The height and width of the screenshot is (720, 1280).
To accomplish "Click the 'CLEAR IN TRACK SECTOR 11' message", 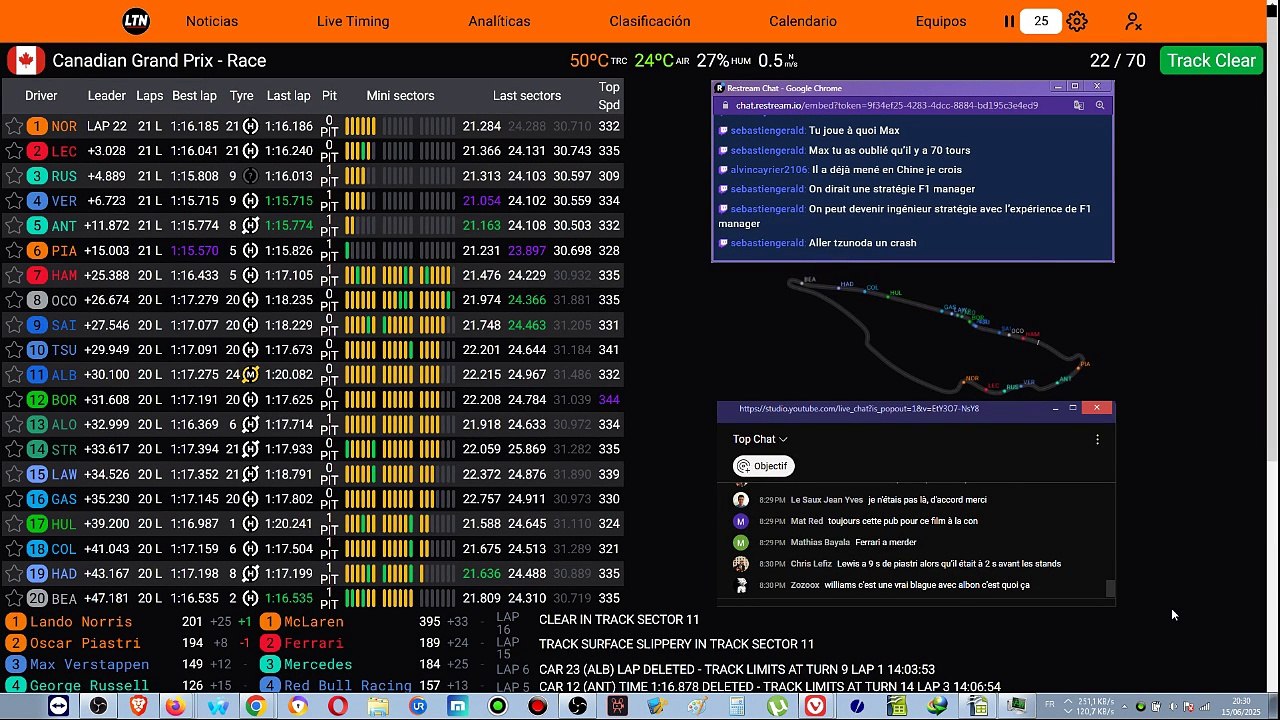I will coord(619,620).
